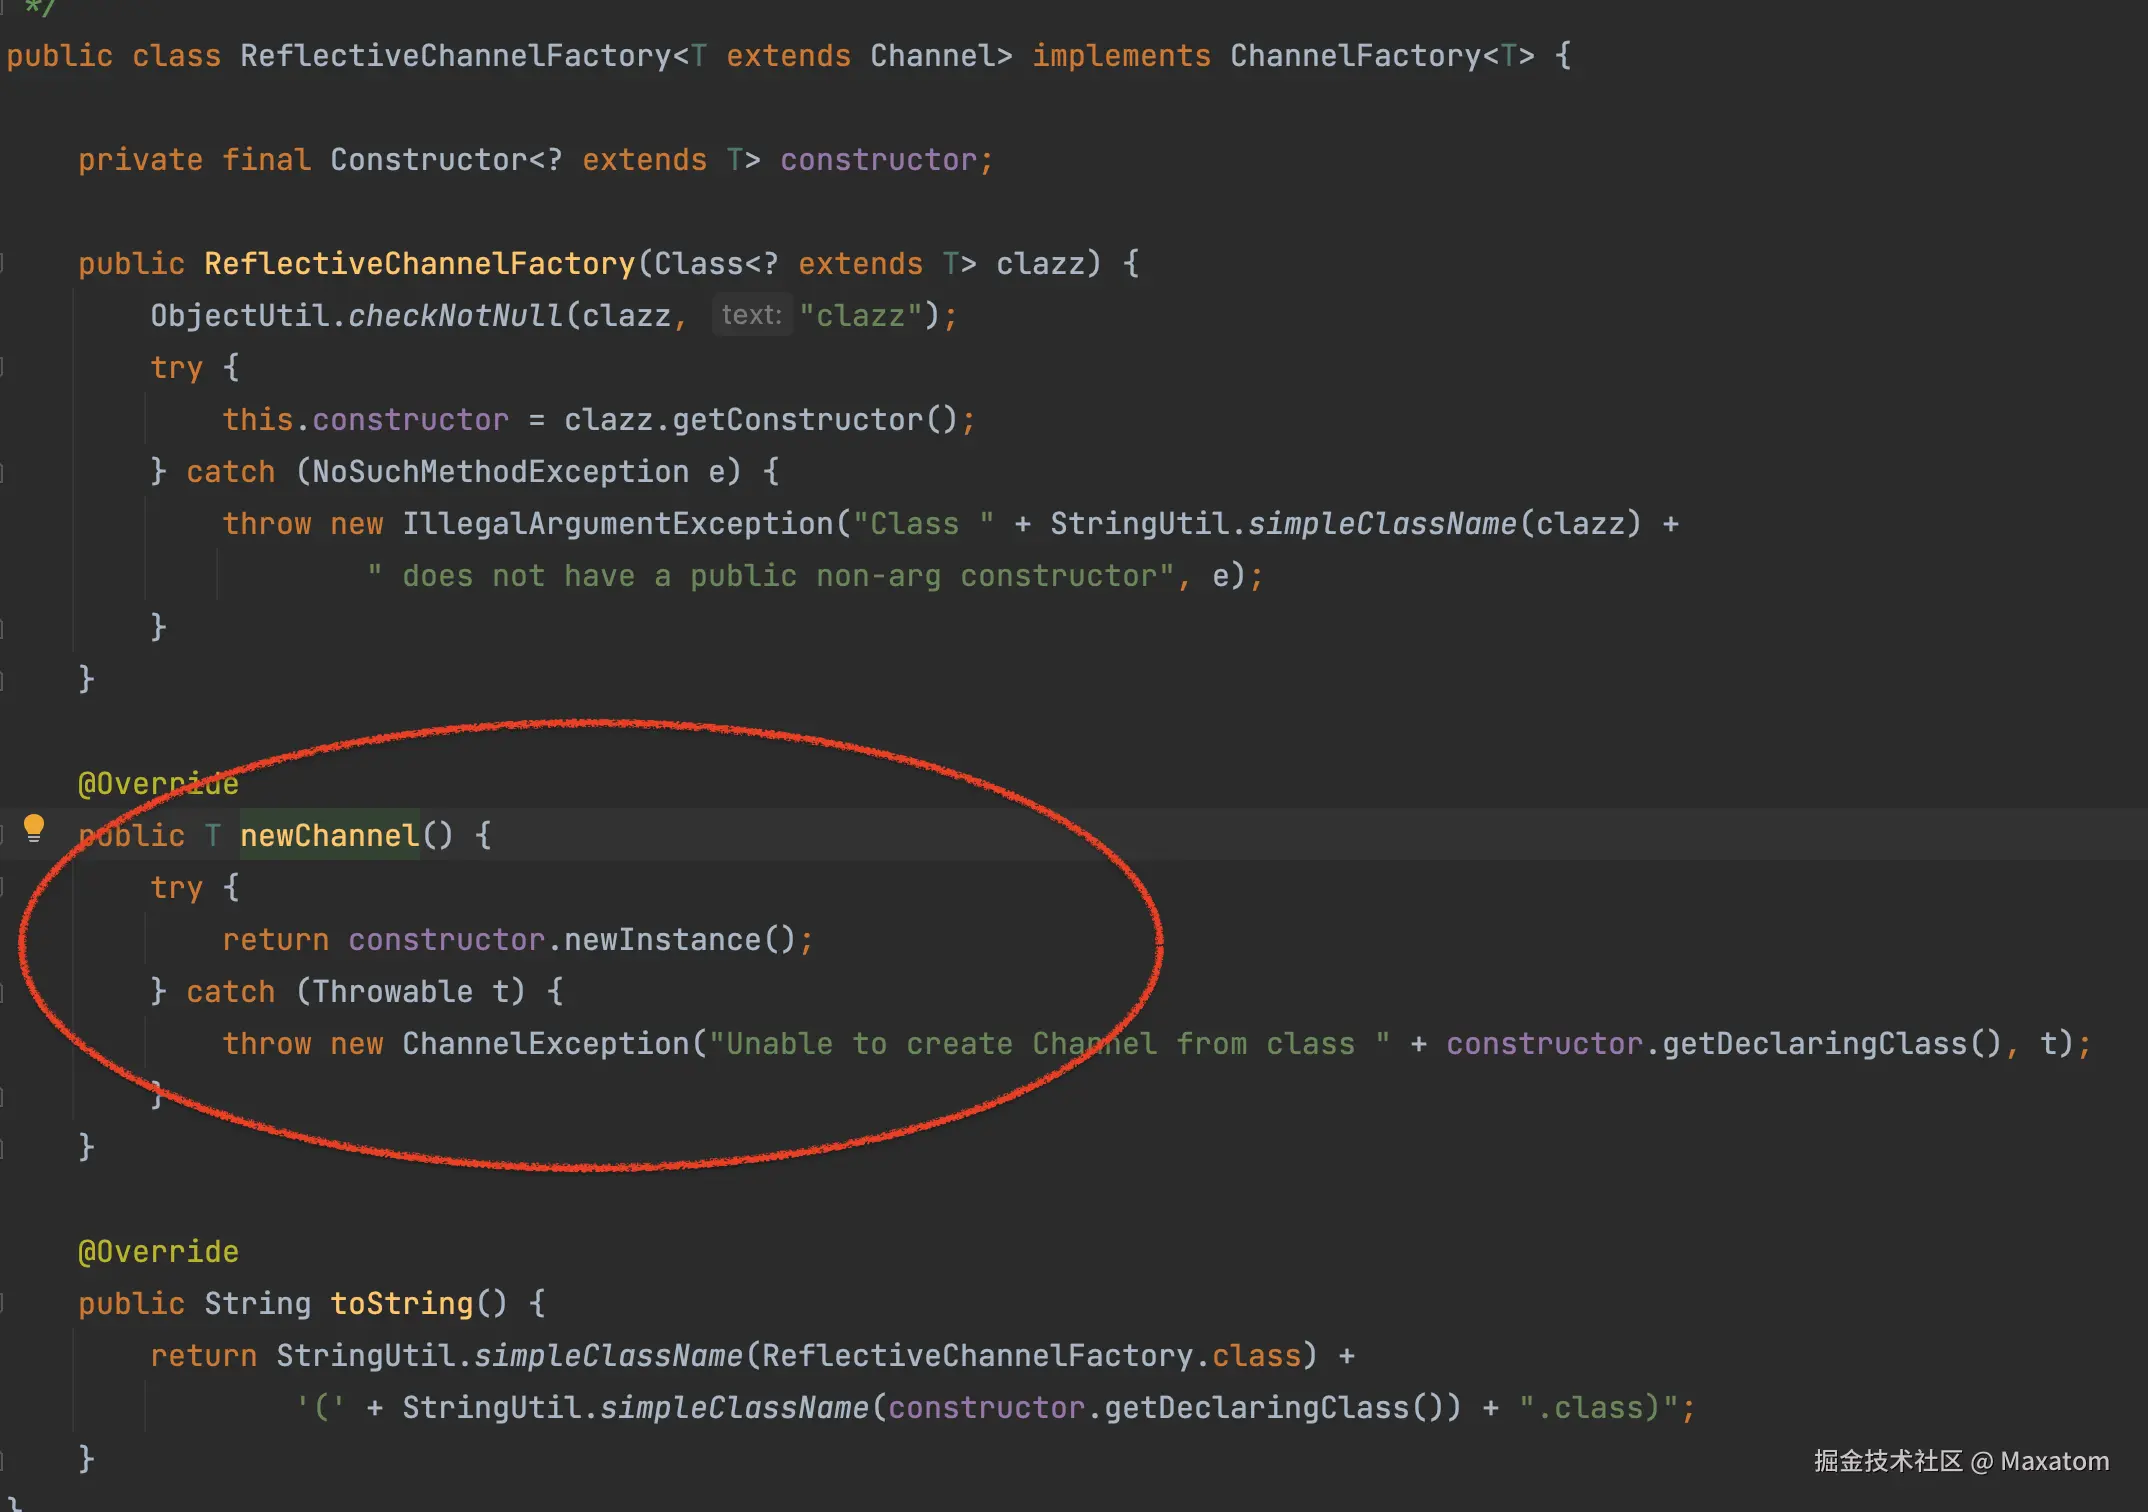Collapse the ReflectiveChannelFactory constructor fold marker
Viewport: 2148px width, 1512px height.
(3, 264)
